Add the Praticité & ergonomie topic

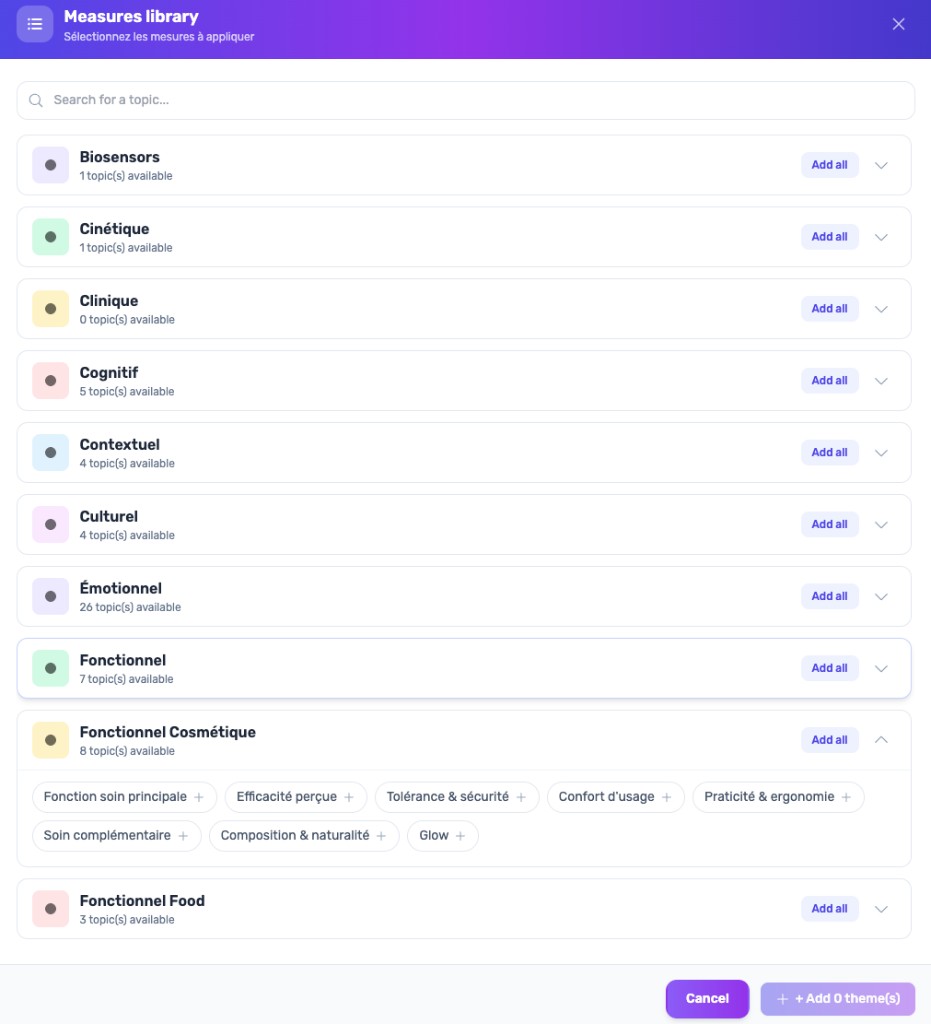coord(777,797)
